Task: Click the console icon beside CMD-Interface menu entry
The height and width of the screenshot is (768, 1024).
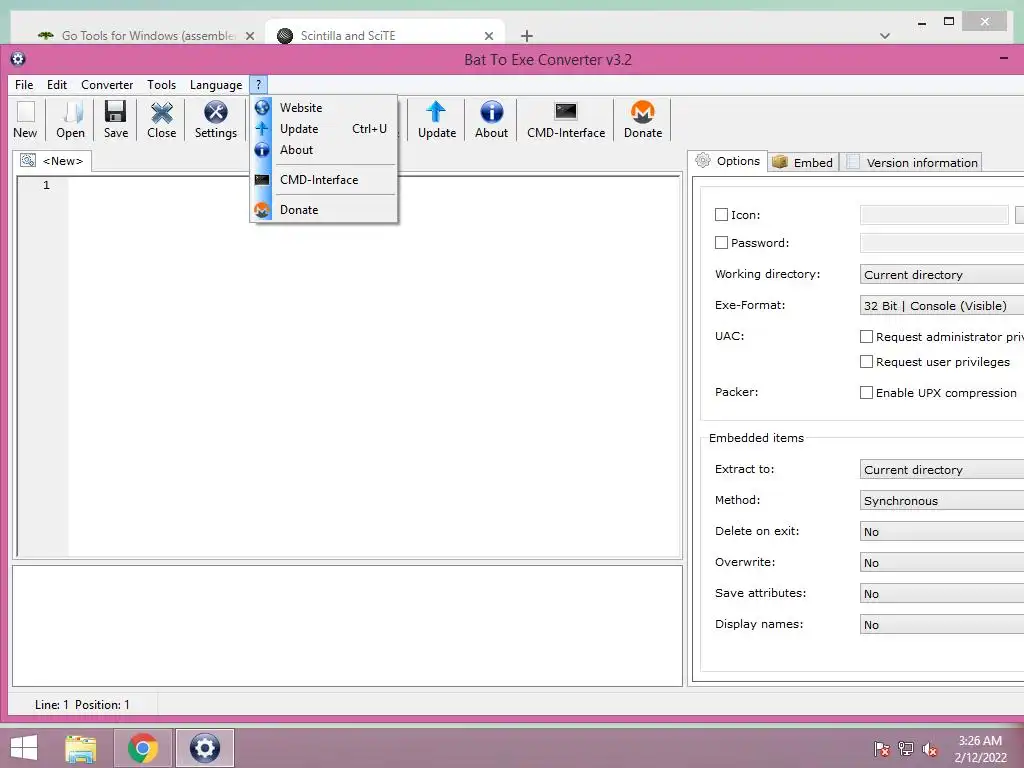Action: [262, 180]
